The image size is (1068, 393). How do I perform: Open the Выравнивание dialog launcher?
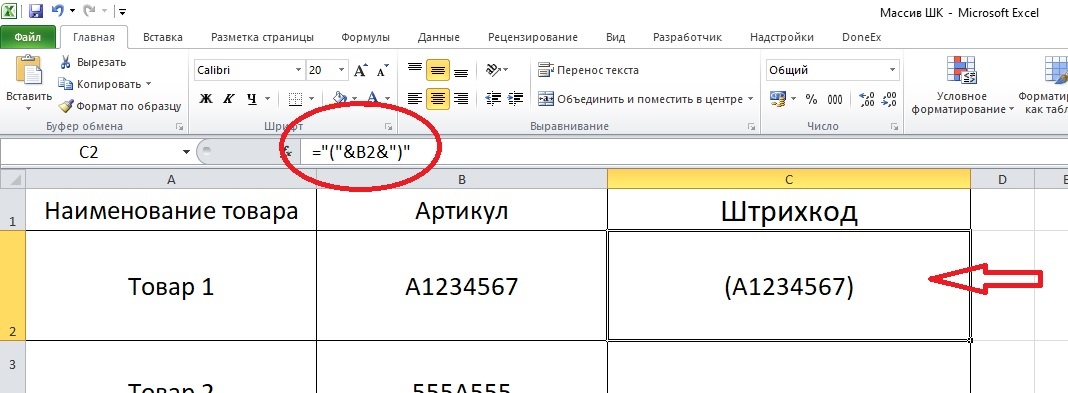click(x=752, y=127)
